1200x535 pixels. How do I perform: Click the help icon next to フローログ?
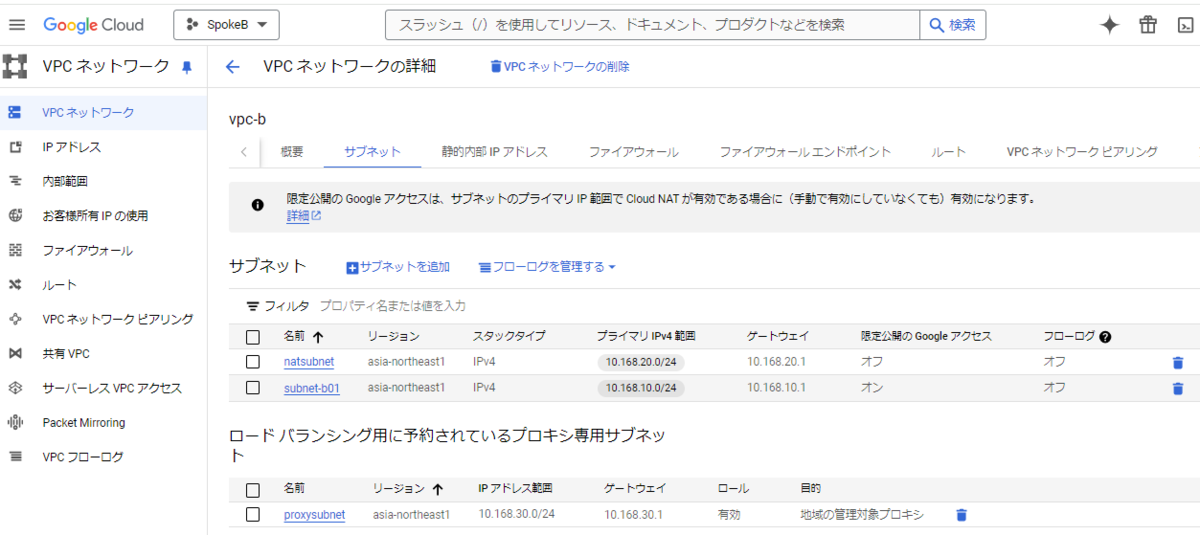pyautogui.click(x=1106, y=337)
